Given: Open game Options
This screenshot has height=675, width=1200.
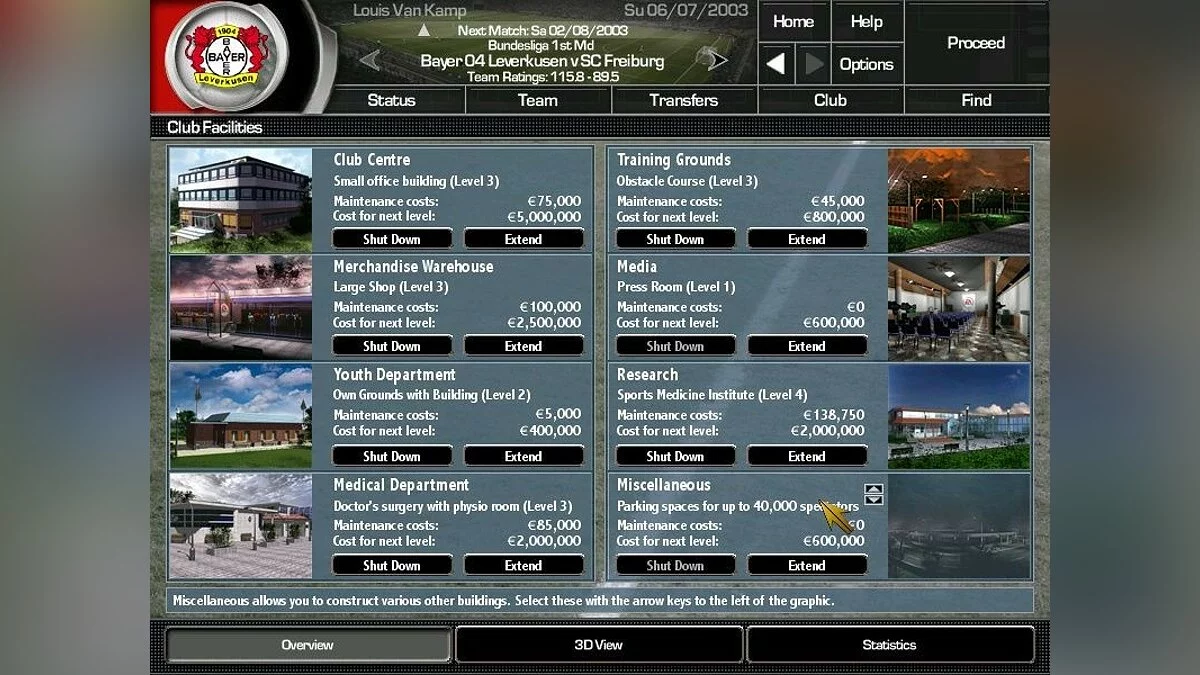Looking at the screenshot, I should (867, 64).
